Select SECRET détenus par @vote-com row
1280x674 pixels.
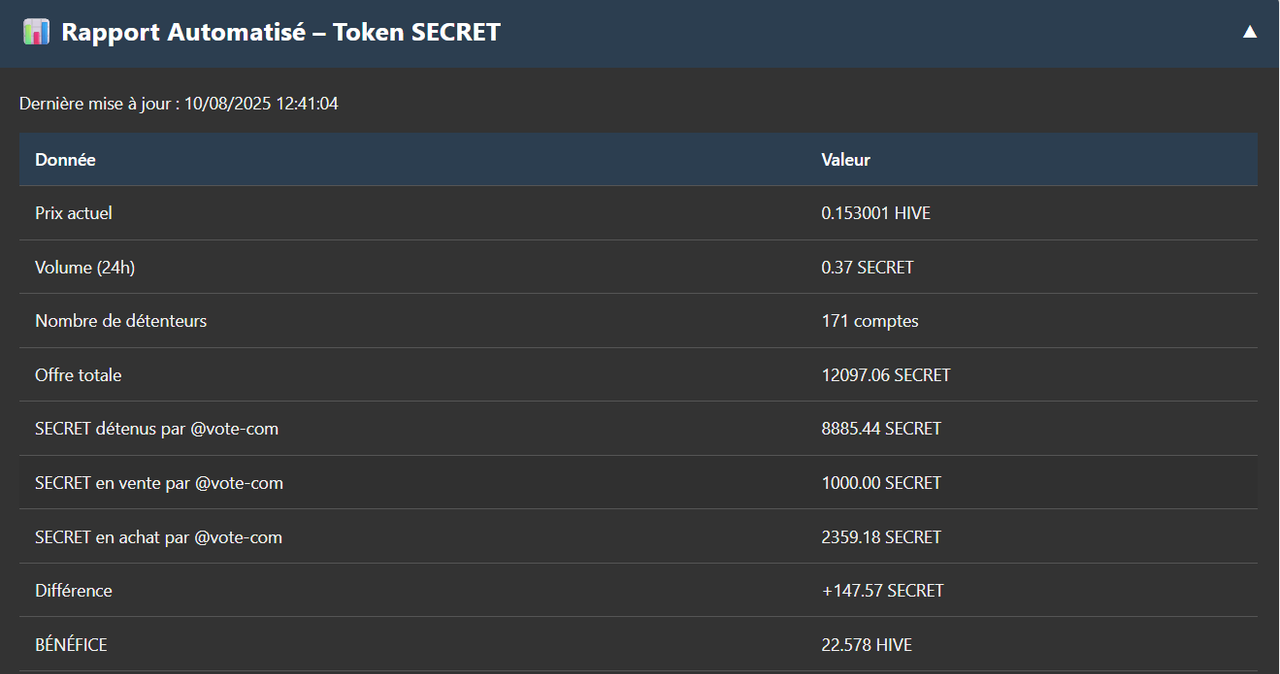click(638, 429)
